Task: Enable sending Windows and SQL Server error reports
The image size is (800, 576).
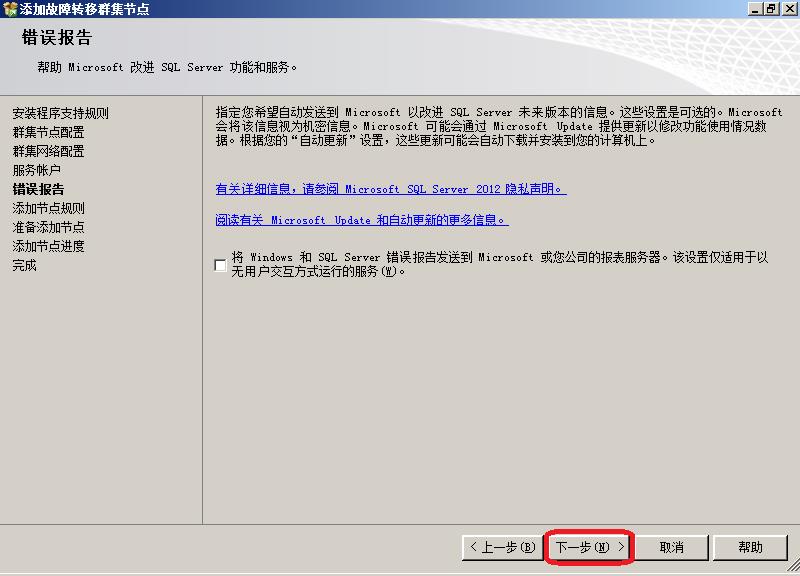Action: pyautogui.click(x=220, y=265)
